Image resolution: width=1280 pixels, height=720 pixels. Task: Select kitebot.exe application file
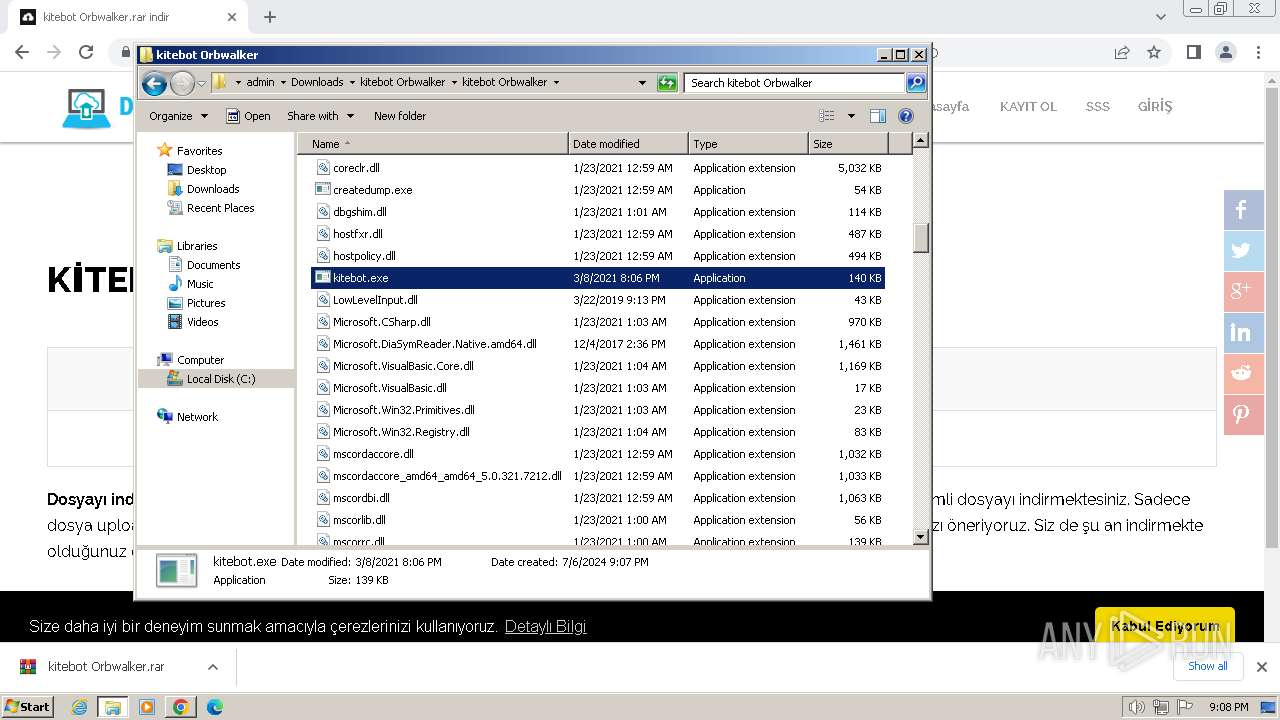598,278
